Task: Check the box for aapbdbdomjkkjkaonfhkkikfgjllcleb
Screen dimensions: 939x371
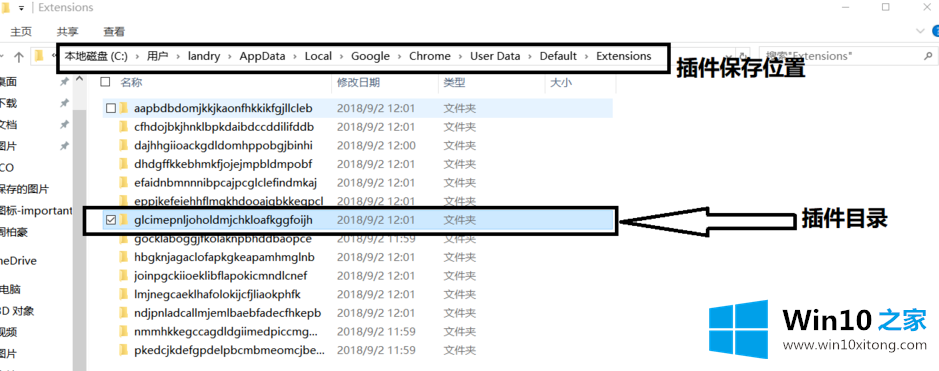Action: 110,108
